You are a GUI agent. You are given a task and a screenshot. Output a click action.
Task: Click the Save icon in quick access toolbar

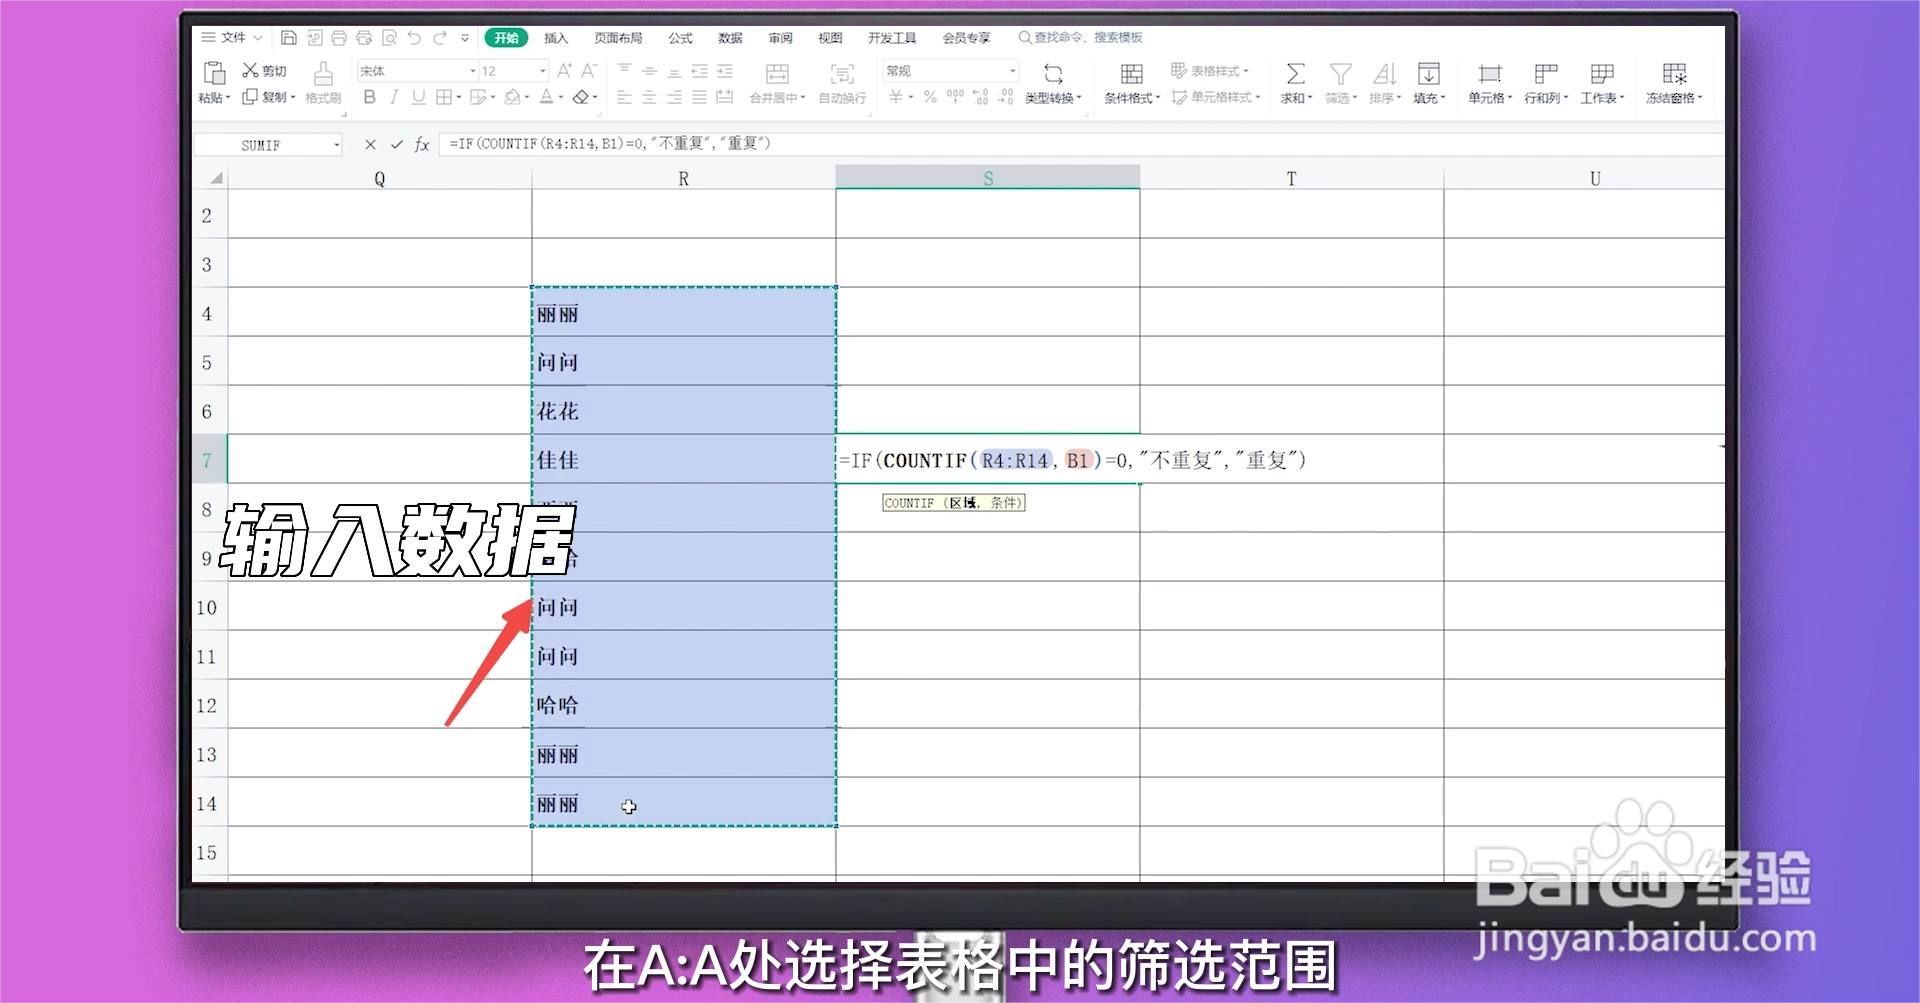[289, 38]
